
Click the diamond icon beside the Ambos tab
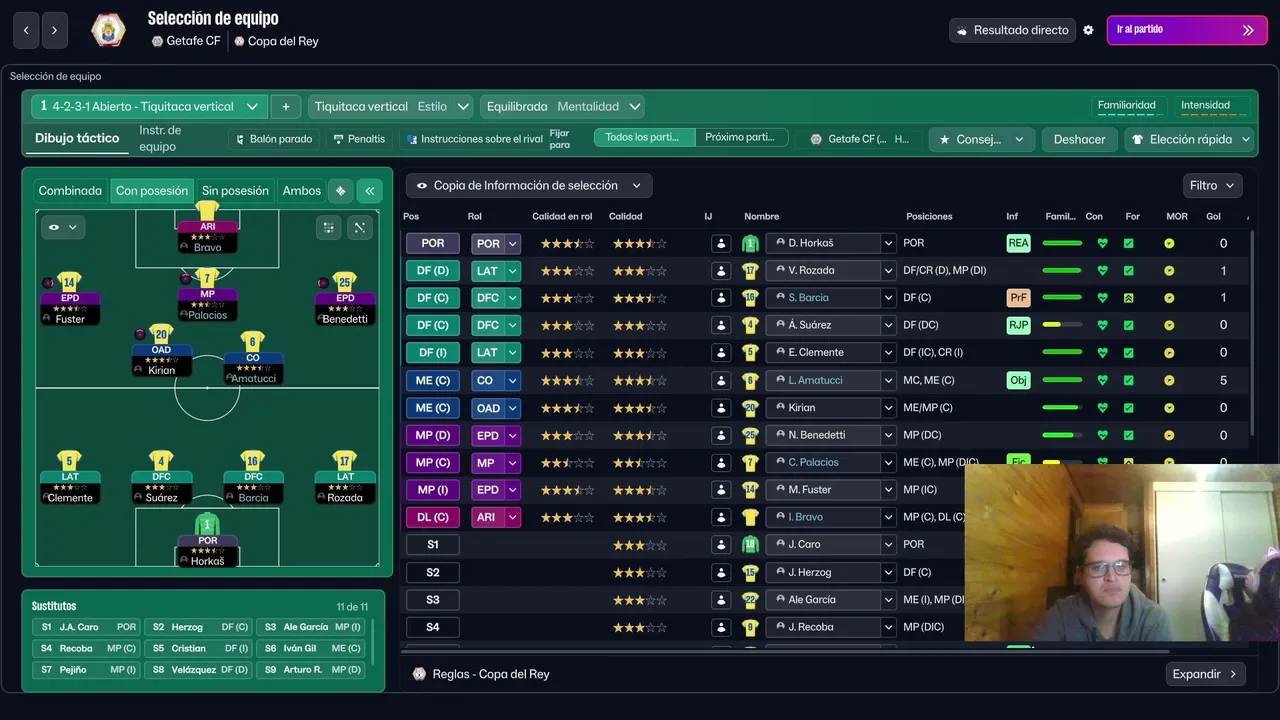click(340, 191)
